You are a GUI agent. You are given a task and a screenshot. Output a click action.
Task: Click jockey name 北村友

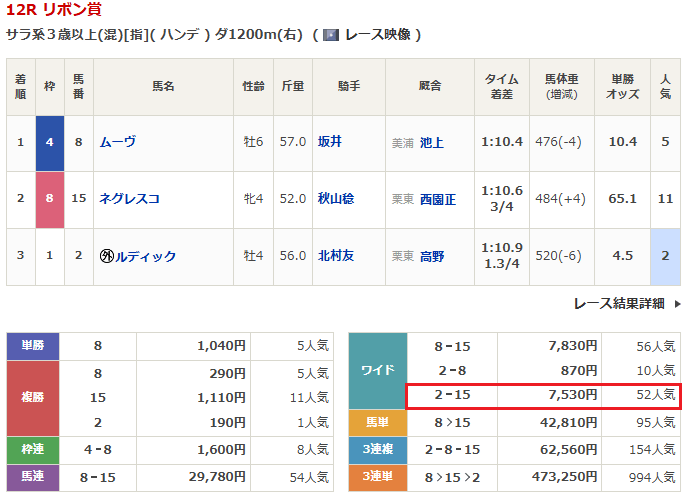(x=335, y=256)
